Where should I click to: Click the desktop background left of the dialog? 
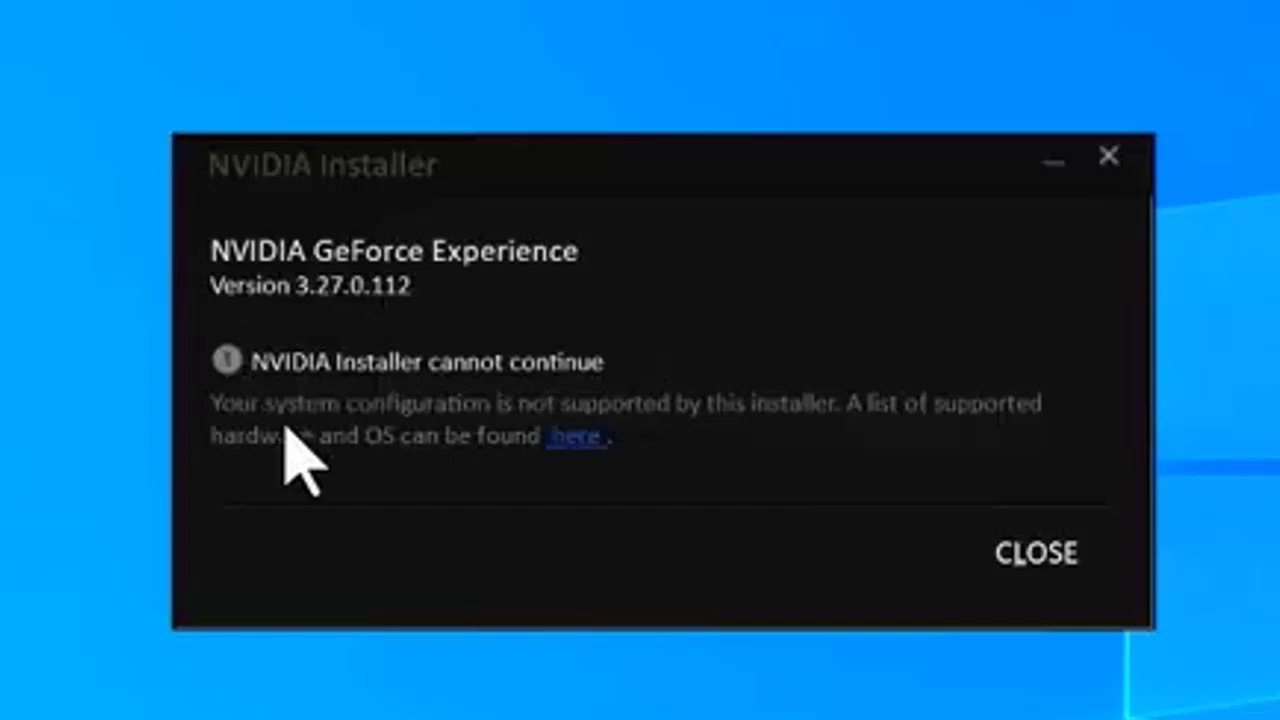point(85,380)
